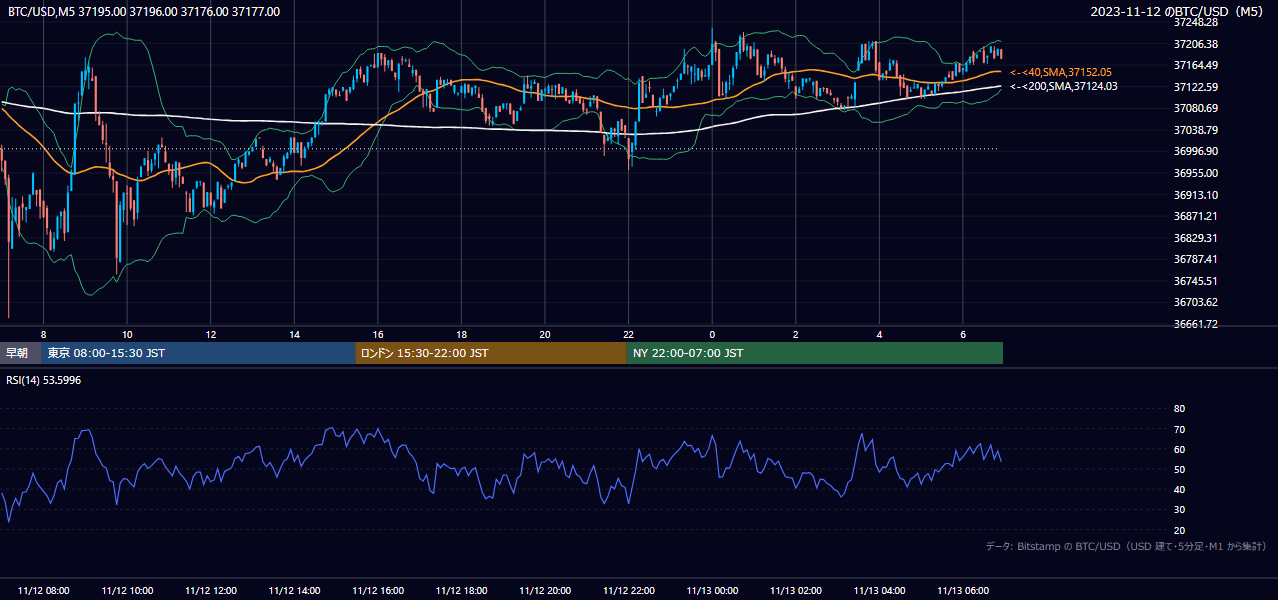Click the 11/13 06:00 time label
Viewport: 1278px width, 600px height.
[x=963, y=591]
